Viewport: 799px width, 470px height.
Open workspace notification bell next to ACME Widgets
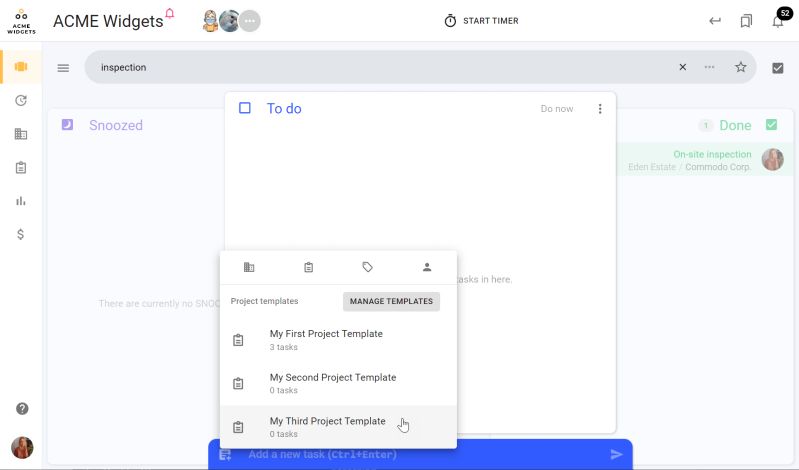pos(170,13)
